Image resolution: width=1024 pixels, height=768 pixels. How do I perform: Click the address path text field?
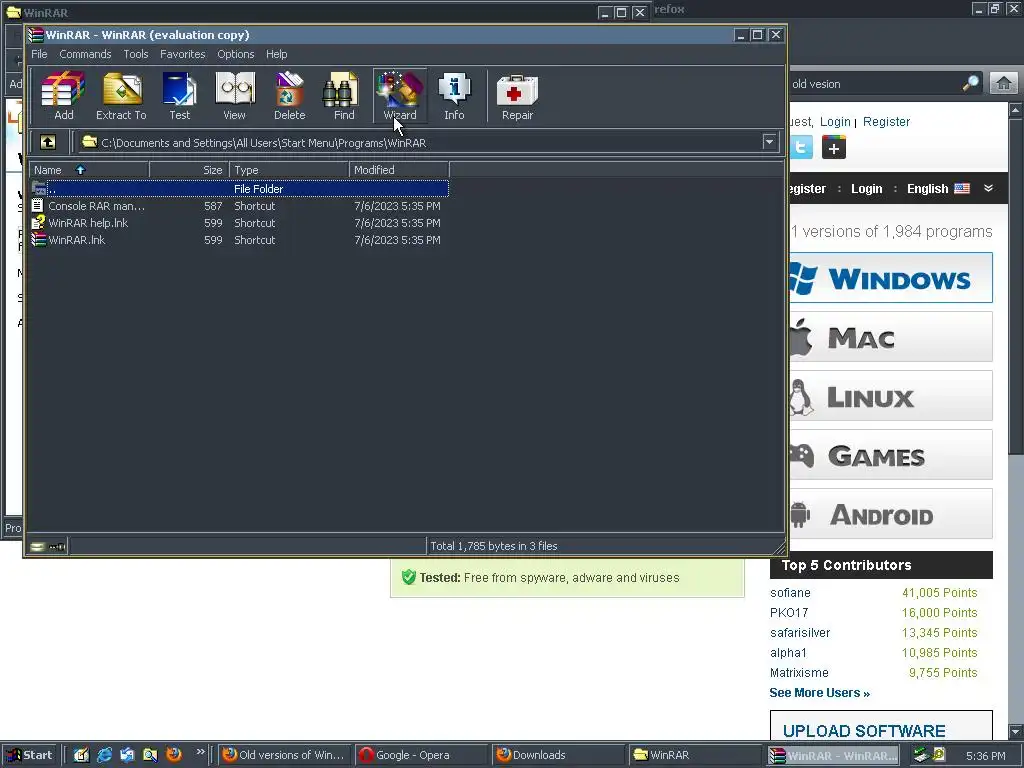(420, 142)
